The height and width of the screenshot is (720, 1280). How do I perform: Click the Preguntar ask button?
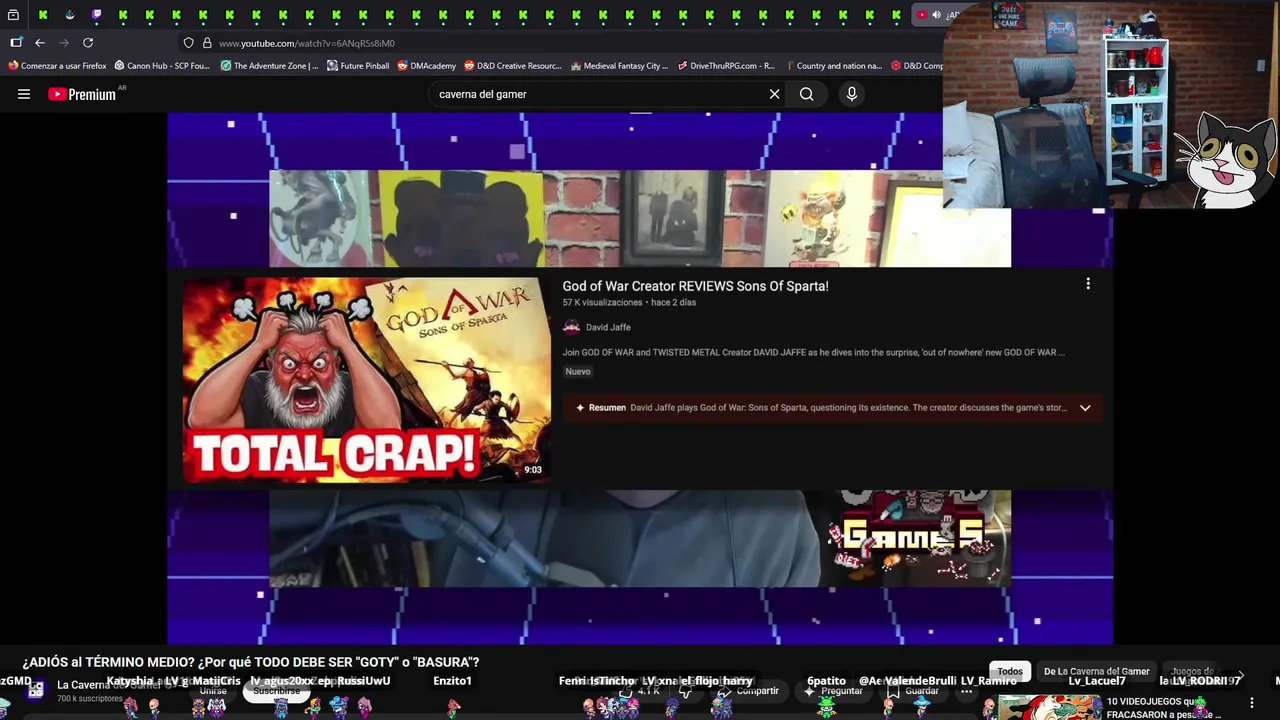tap(833, 691)
